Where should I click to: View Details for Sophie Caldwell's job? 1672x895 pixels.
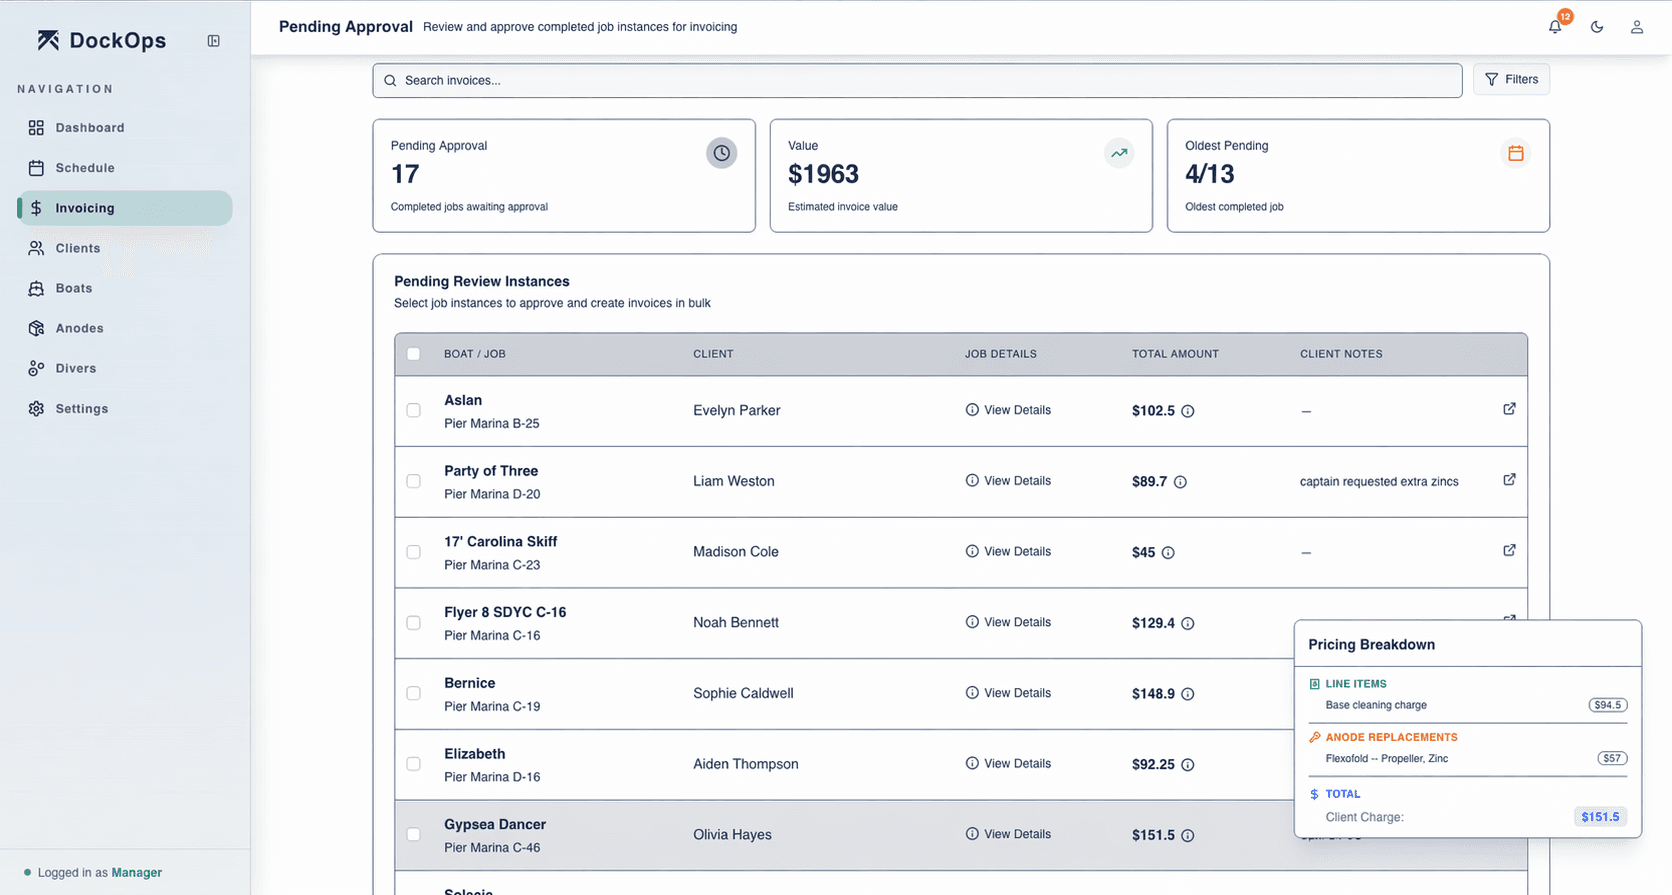pos(1008,693)
